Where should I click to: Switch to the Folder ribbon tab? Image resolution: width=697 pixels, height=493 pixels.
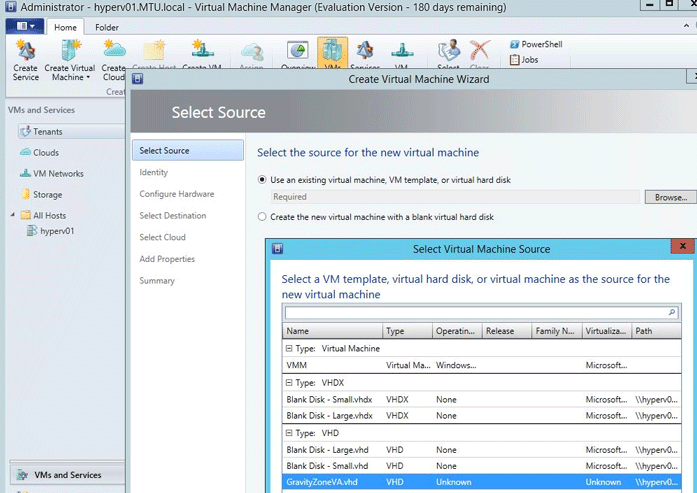click(x=107, y=27)
